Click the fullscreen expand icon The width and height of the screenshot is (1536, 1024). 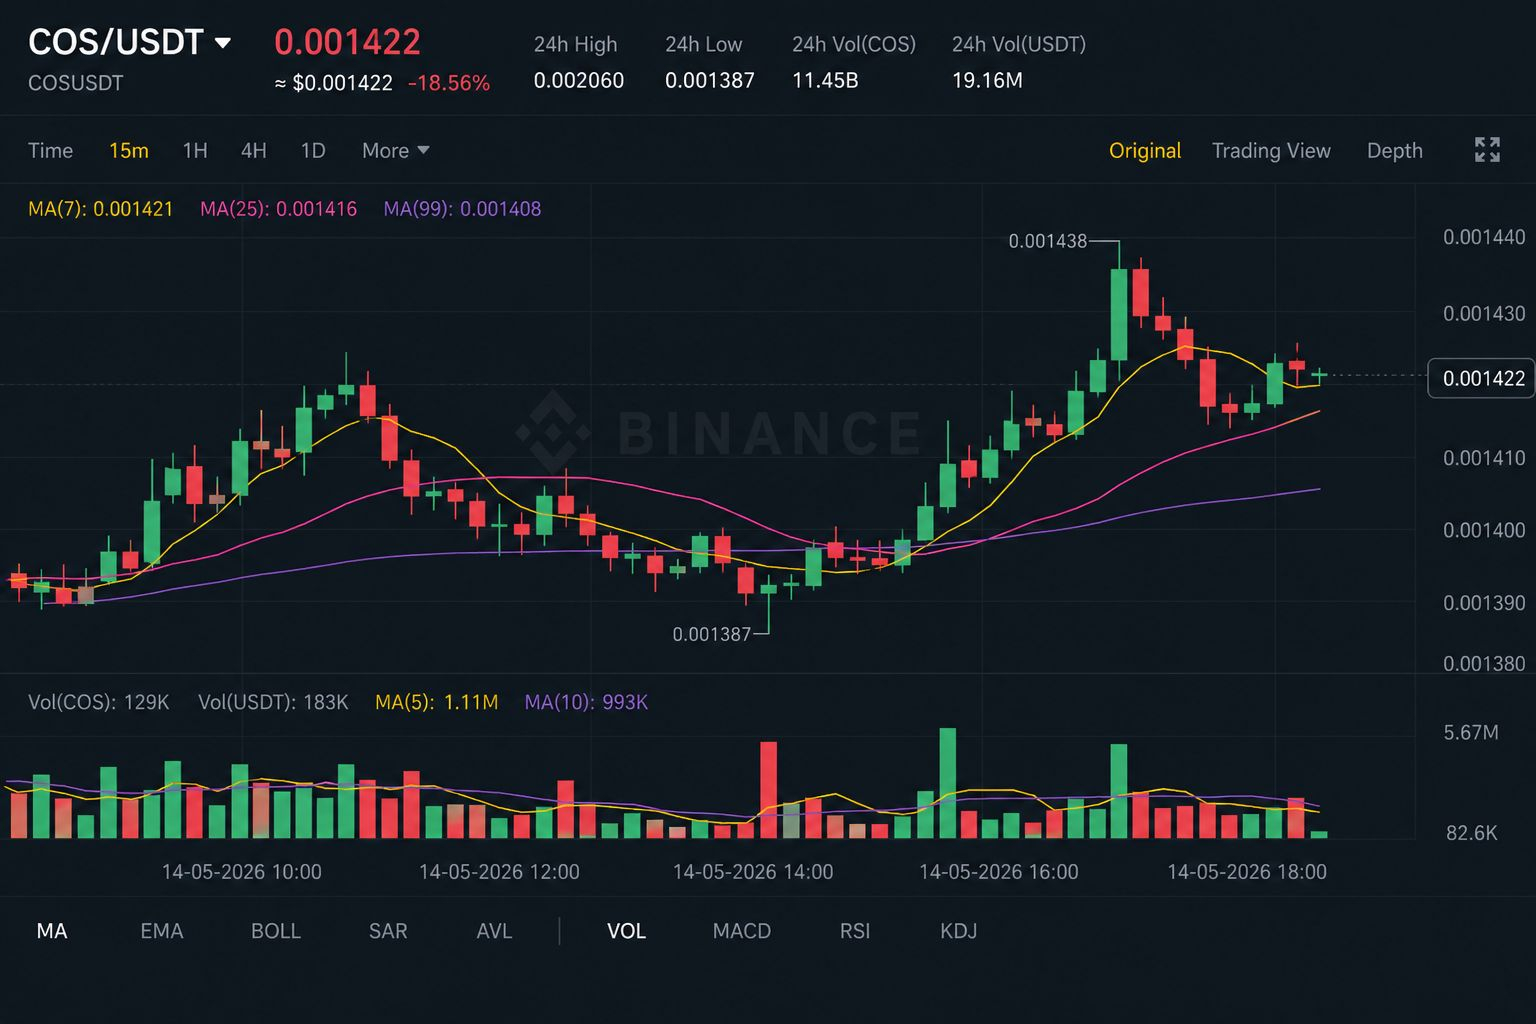[x=1487, y=150]
